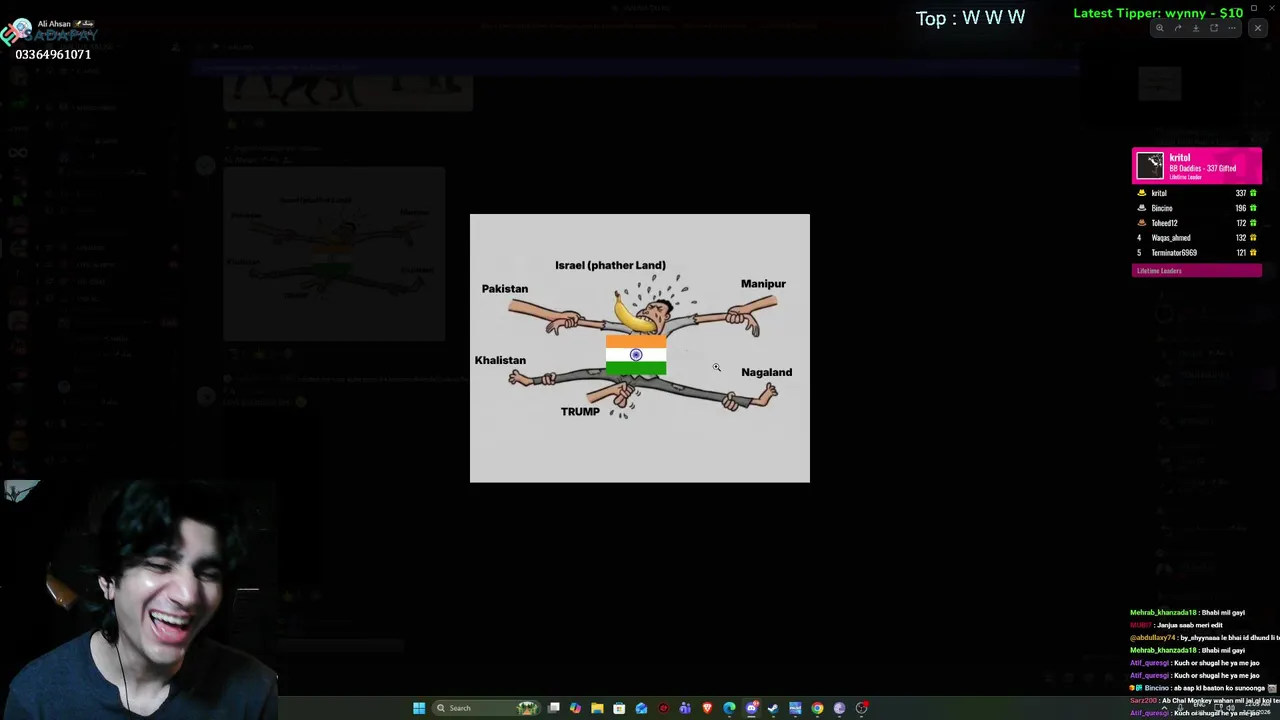Click the 'Ali Ahsan' name label
The width and height of the screenshot is (1280, 720).
click(54, 24)
